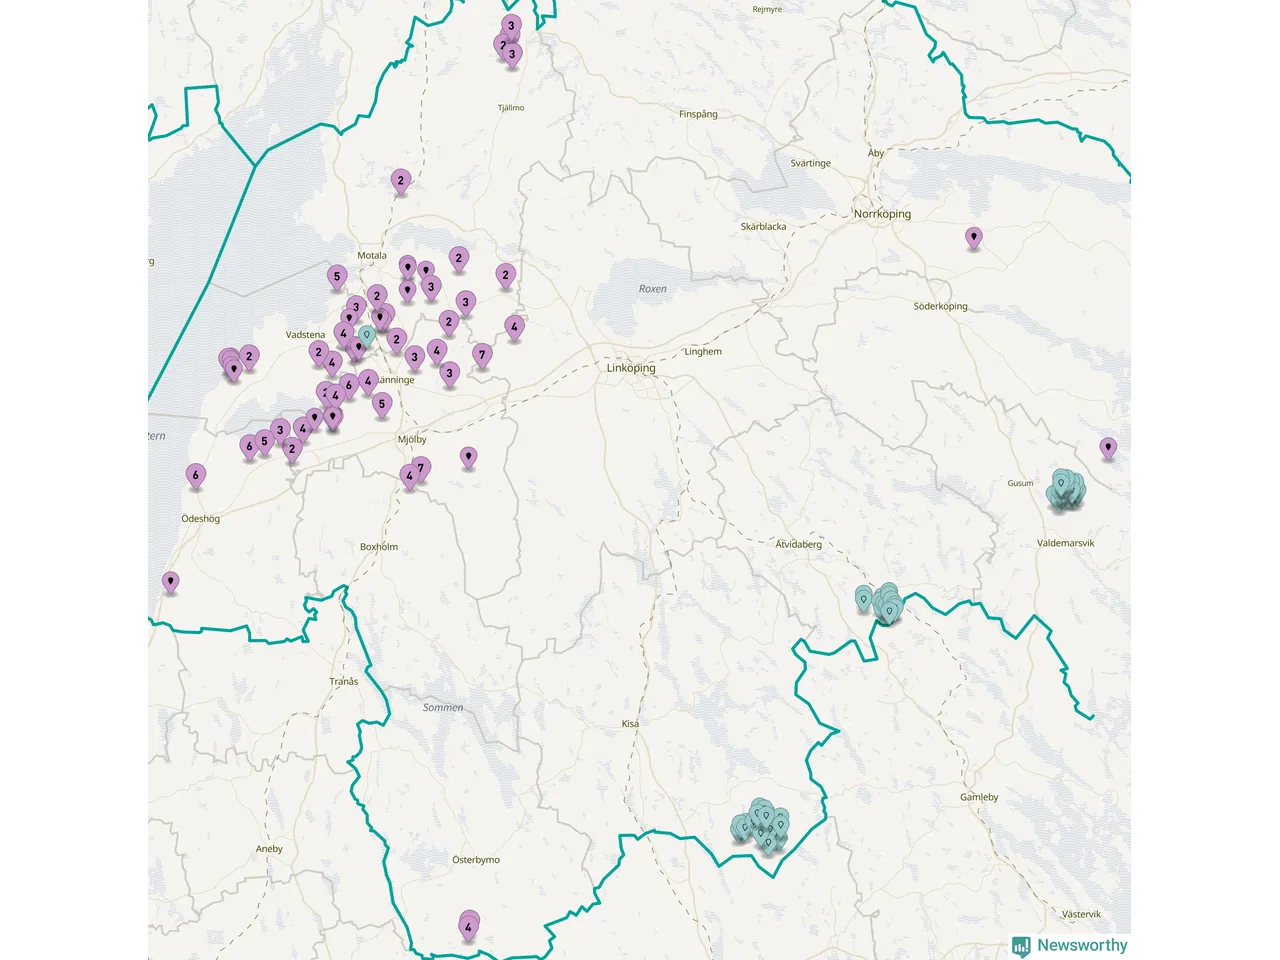1280x960 pixels.
Task: Click the Finspång label
Action: (698, 114)
